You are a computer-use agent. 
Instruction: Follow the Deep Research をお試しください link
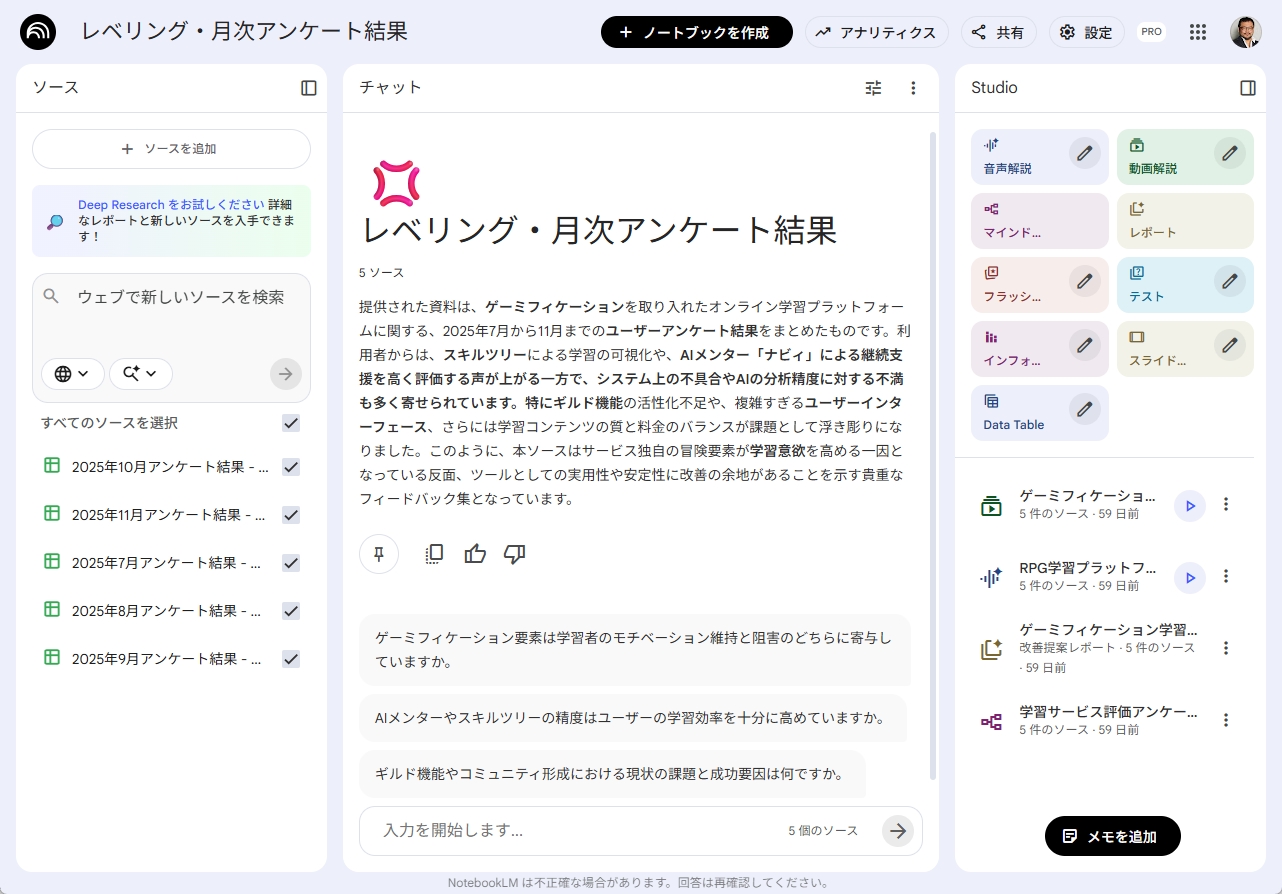(x=172, y=204)
